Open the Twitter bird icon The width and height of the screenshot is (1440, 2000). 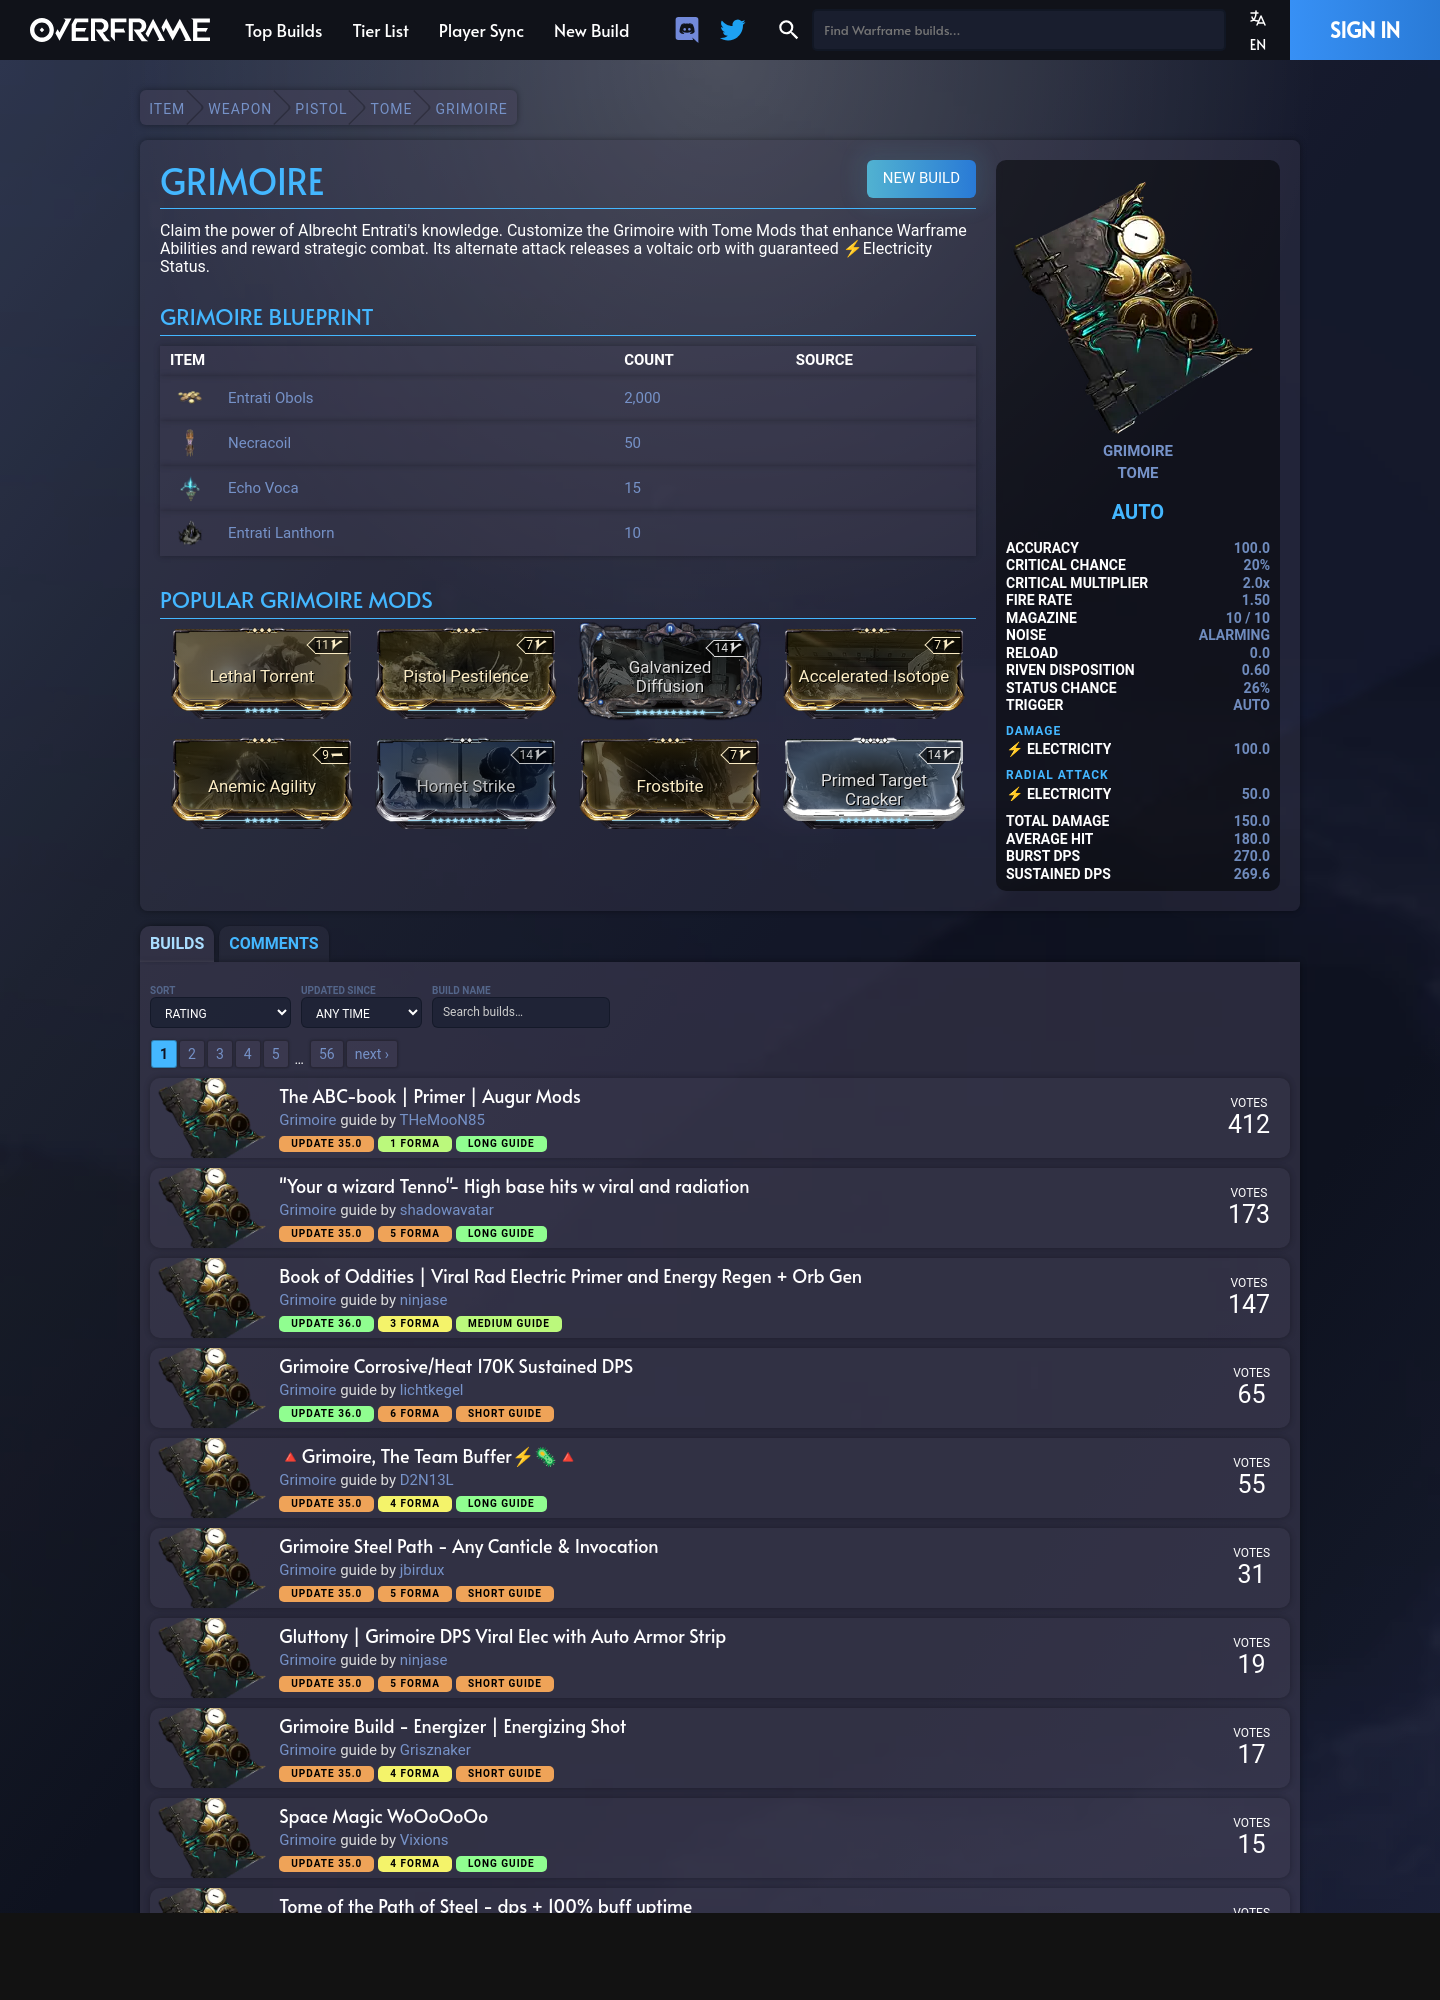click(733, 30)
